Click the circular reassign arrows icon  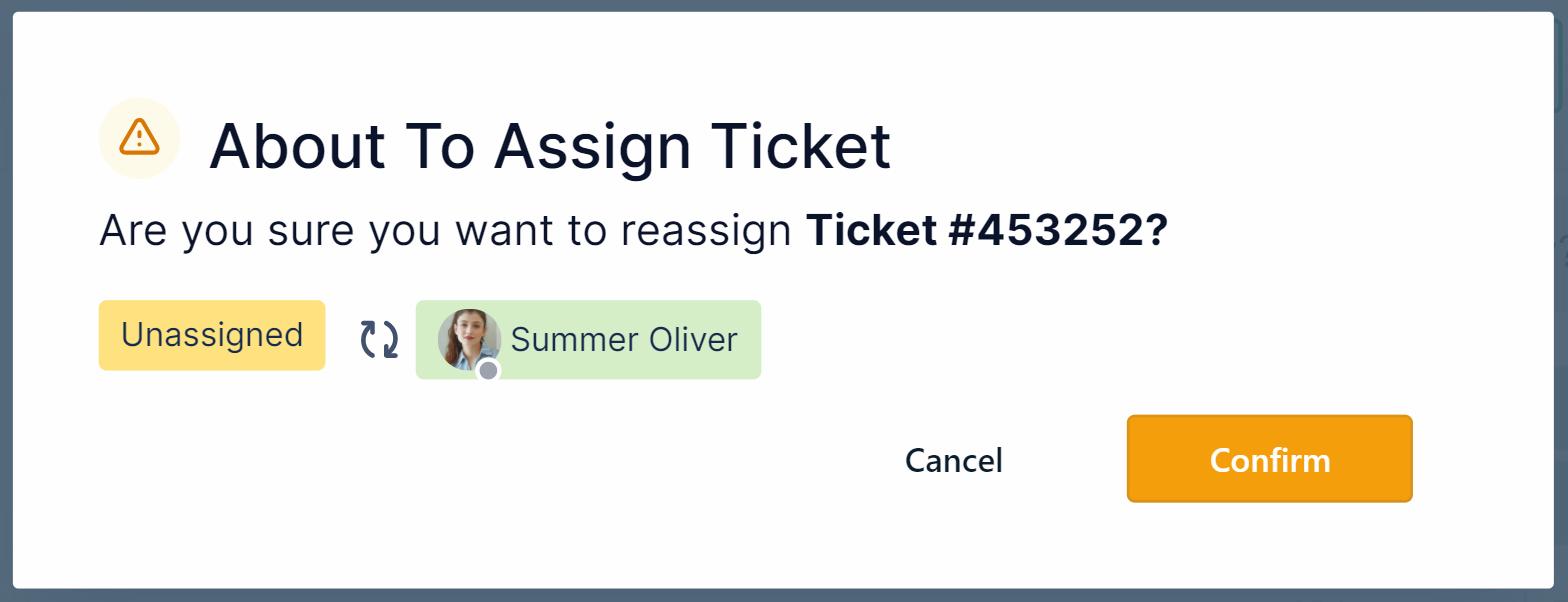(379, 339)
